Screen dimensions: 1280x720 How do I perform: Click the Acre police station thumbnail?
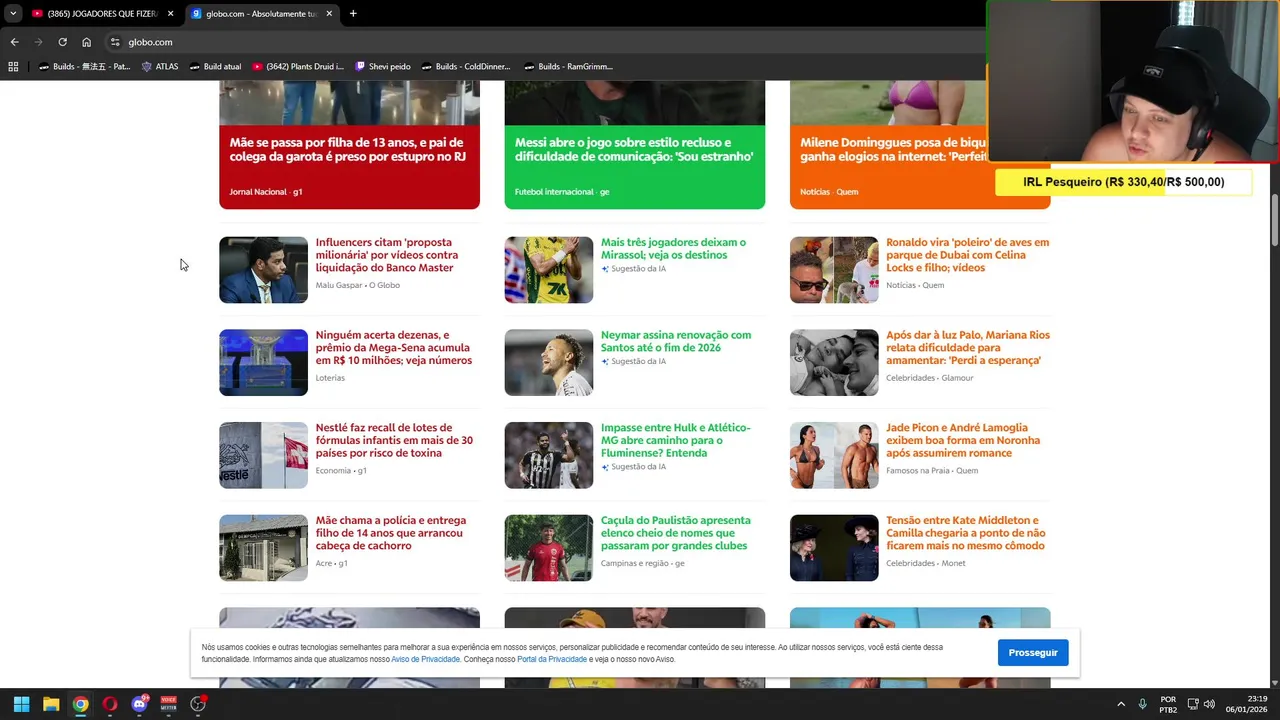263,548
